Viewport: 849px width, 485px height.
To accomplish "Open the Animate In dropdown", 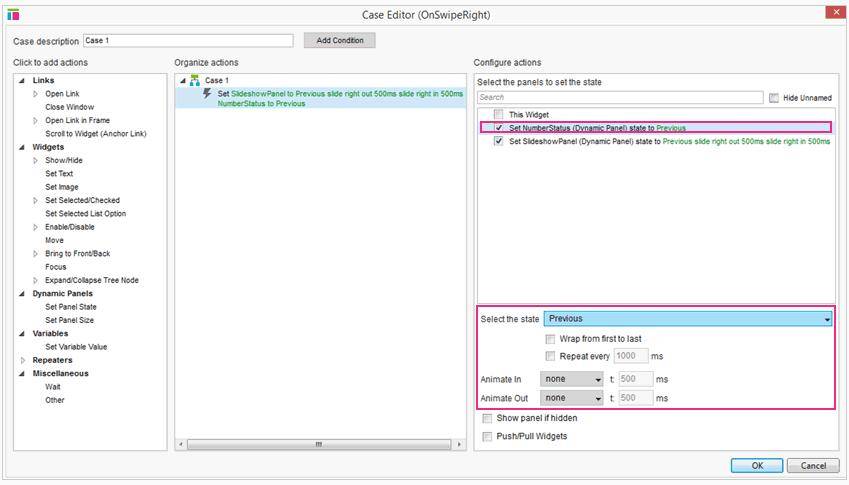I will point(572,380).
